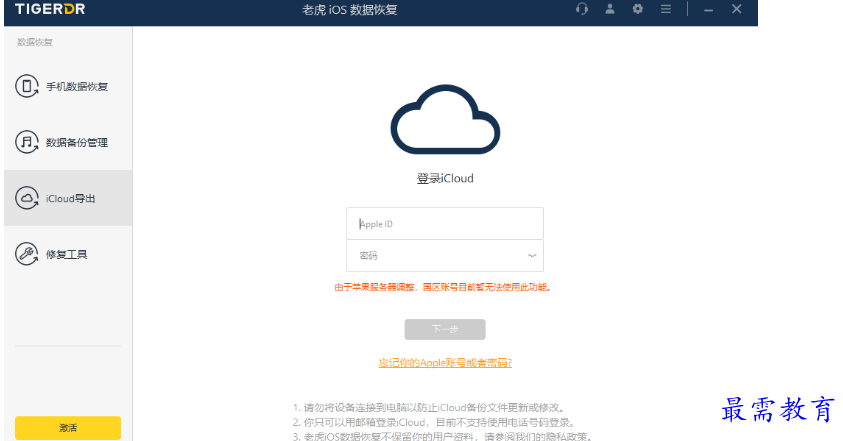
Task: Focus the Apple ID input field
Action: [445, 224]
